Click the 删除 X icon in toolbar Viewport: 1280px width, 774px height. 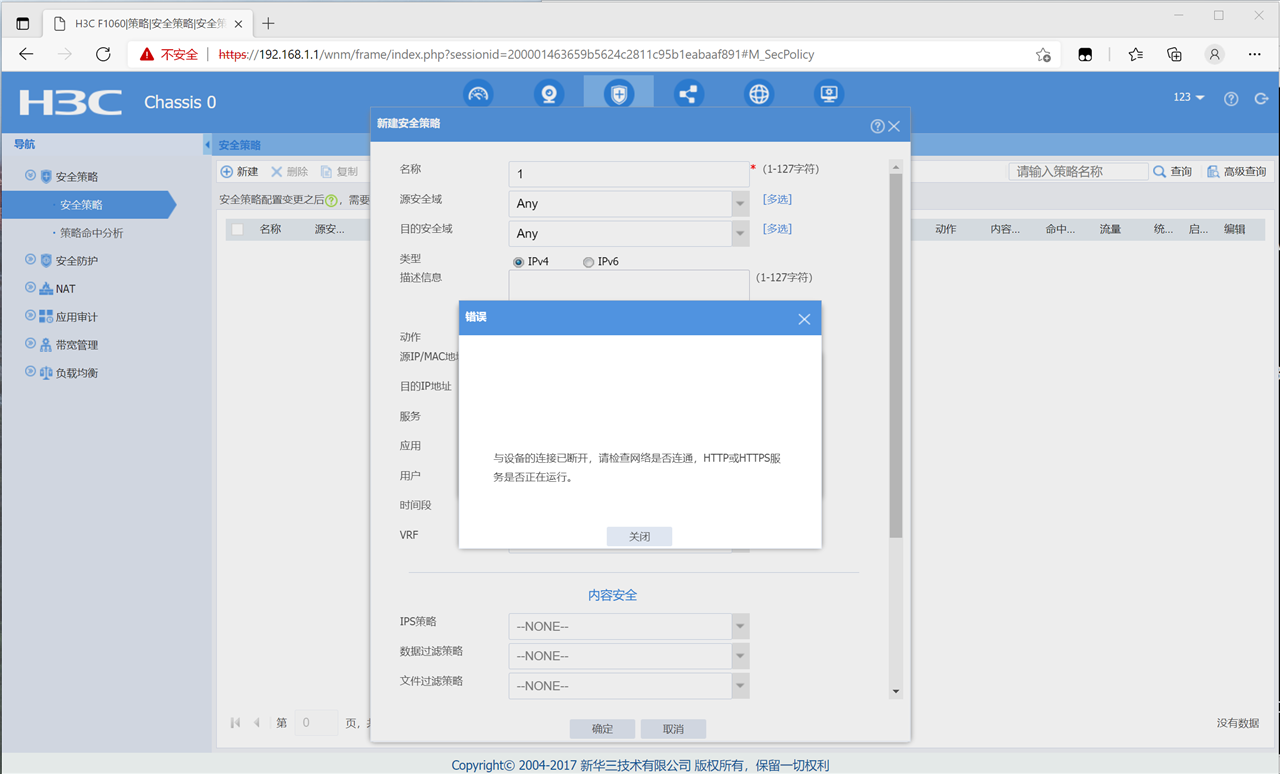pos(277,172)
